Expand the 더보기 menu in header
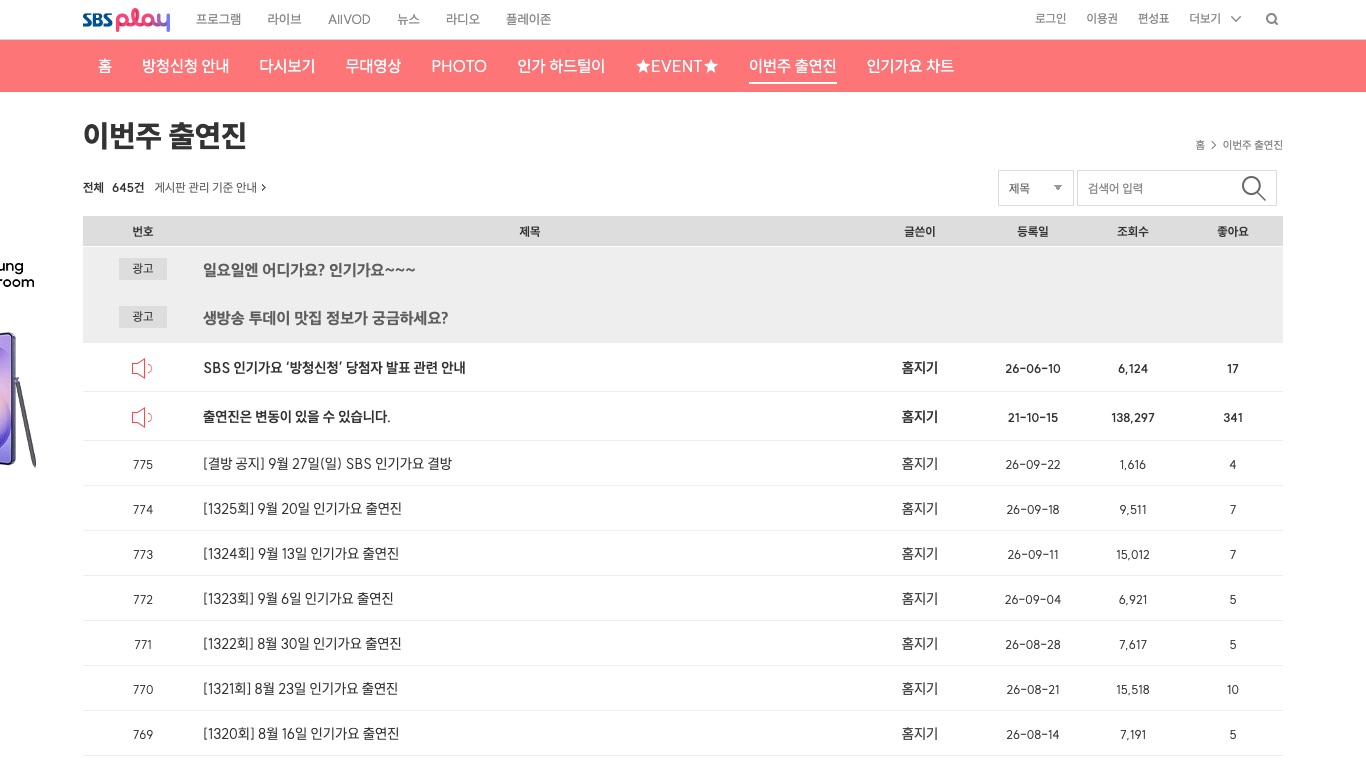The height and width of the screenshot is (768, 1366). pyautogui.click(x=1215, y=19)
